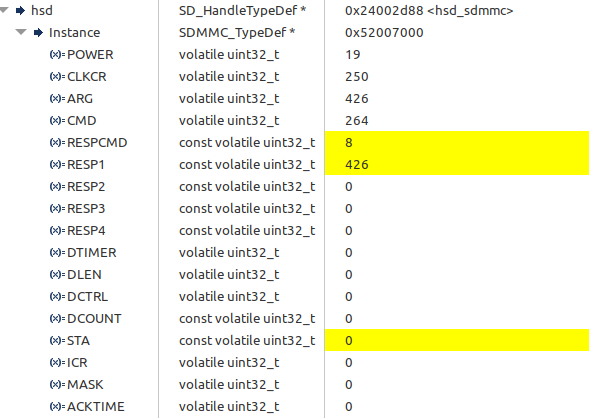Click the RESP2 value 0
Image resolution: width=589 pixels, height=418 pixels.
click(349, 187)
